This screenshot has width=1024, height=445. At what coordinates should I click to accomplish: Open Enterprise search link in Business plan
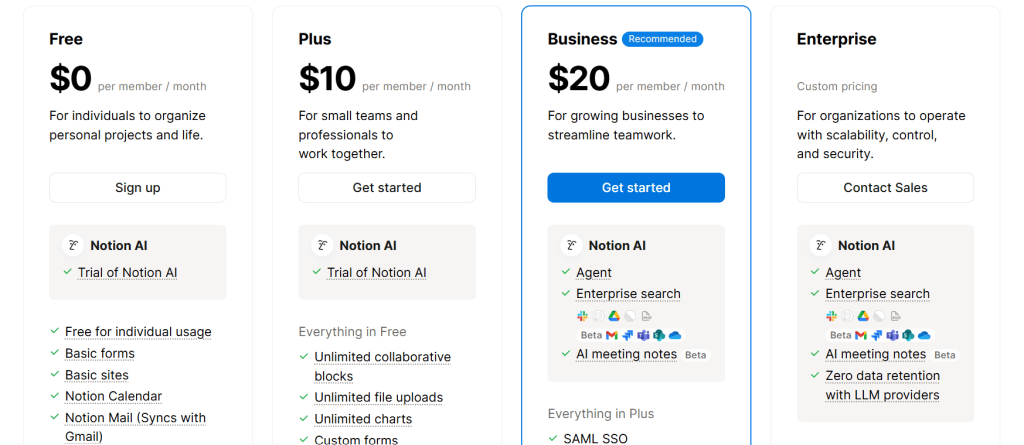628,294
